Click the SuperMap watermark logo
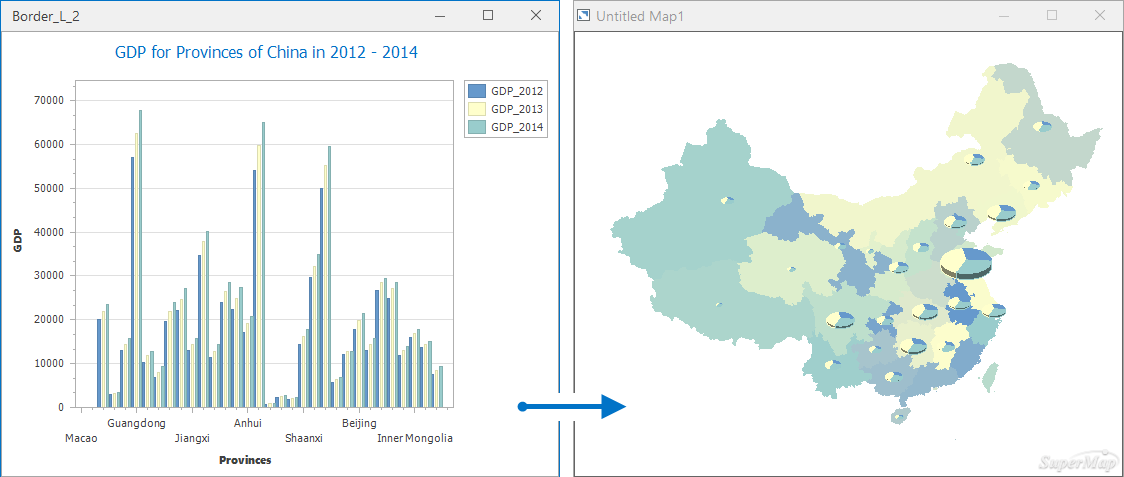This screenshot has width=1124, height=477. click(x=1078, y=461)
